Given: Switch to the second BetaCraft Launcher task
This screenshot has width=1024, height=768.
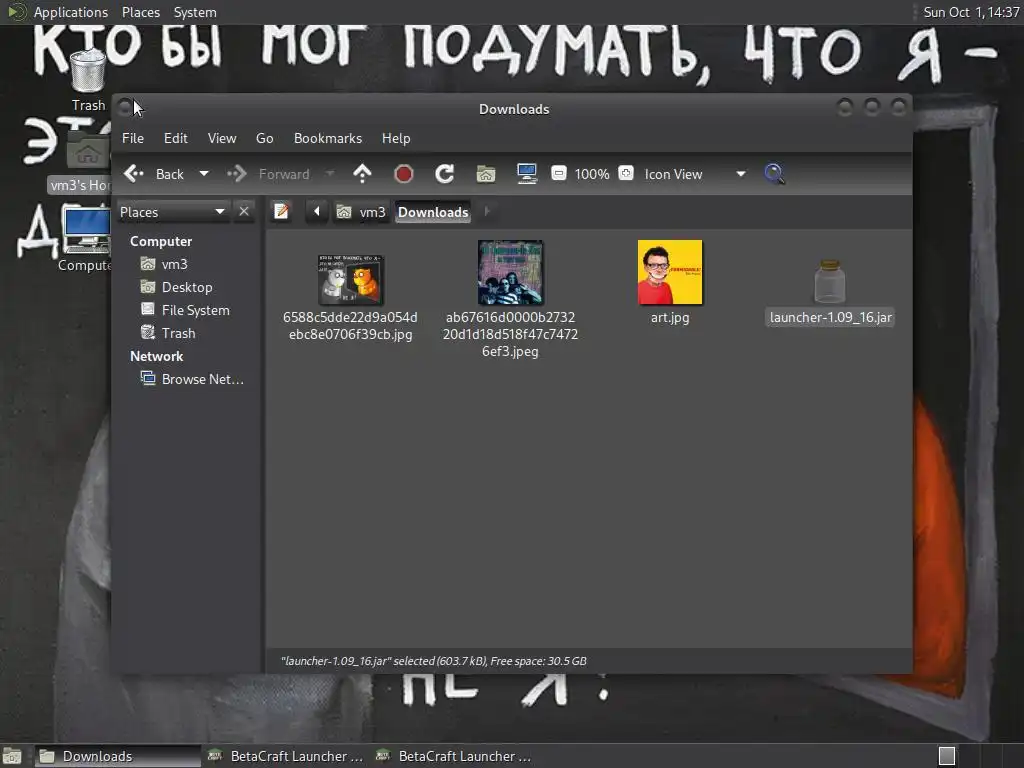Looking at the screenshot, I should click(x=453, y=756).
